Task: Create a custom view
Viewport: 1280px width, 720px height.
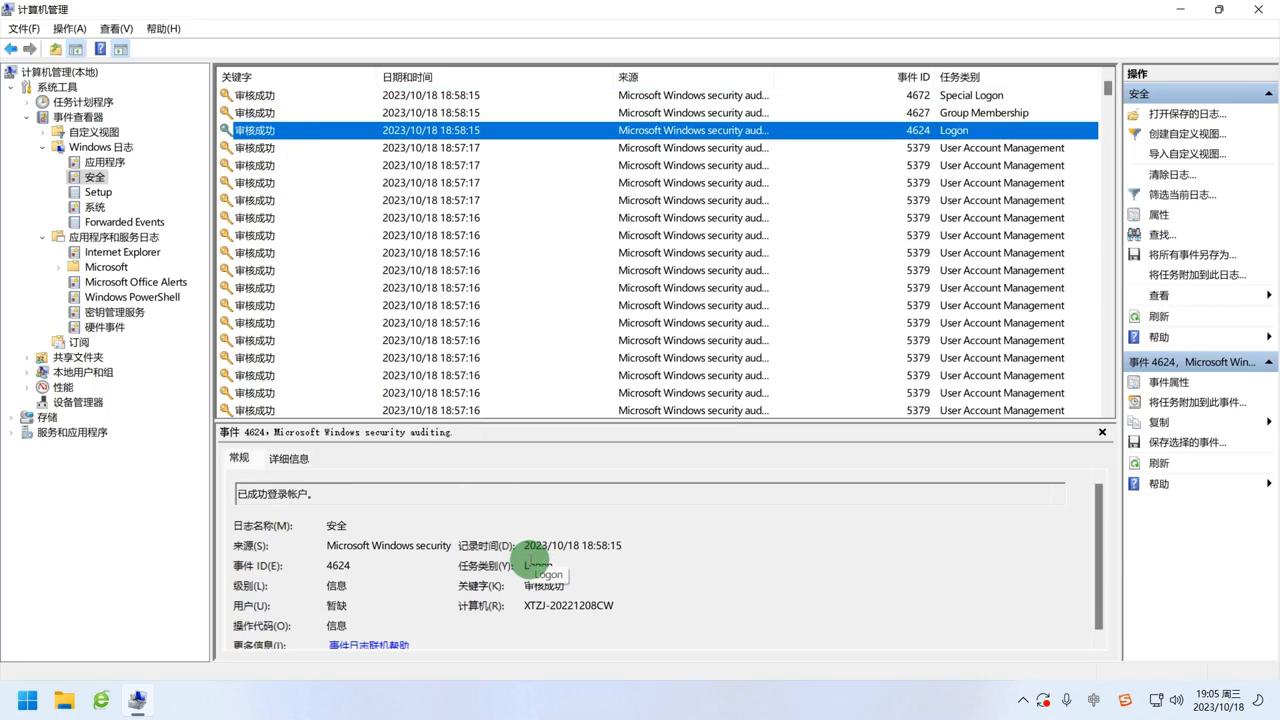Action: tap(1186, 133)
